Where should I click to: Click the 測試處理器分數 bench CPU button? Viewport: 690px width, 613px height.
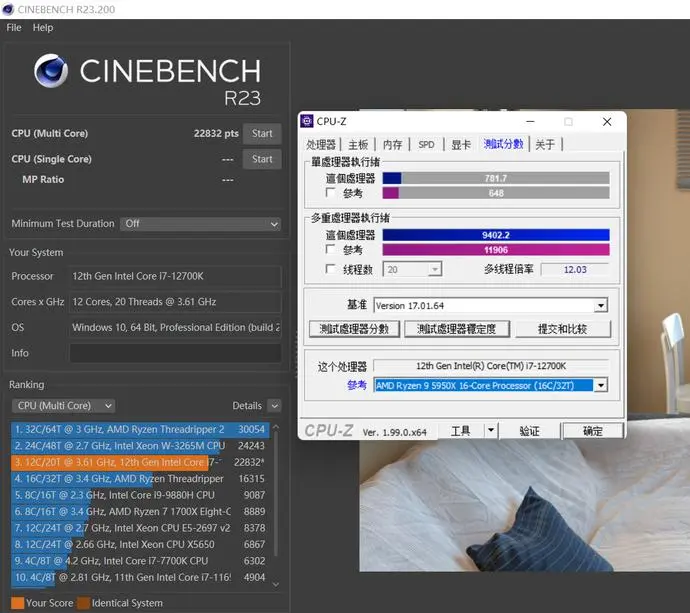coord(354,329)
